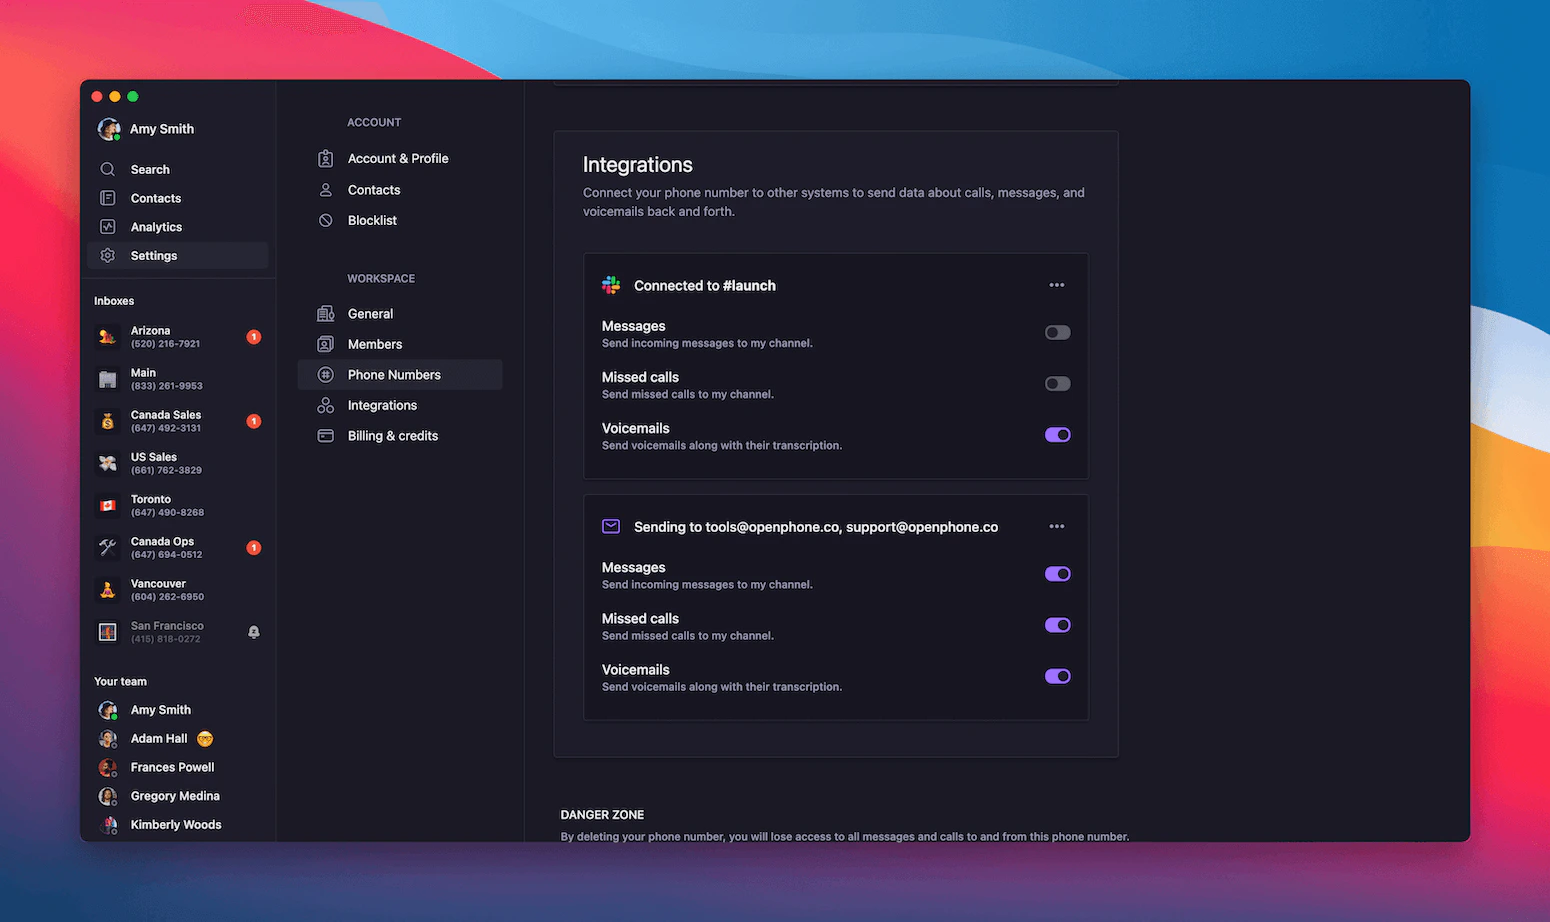1550x922 pixels.
Task: Click the unread badge on the Arizona inbox
Action: 253,337
